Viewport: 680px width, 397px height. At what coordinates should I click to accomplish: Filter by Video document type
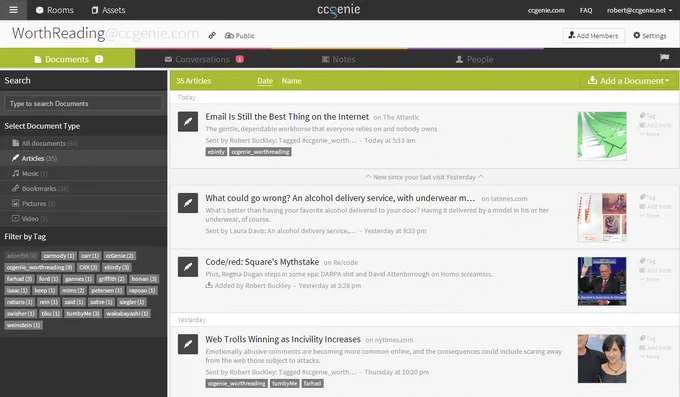click(83, 219)
